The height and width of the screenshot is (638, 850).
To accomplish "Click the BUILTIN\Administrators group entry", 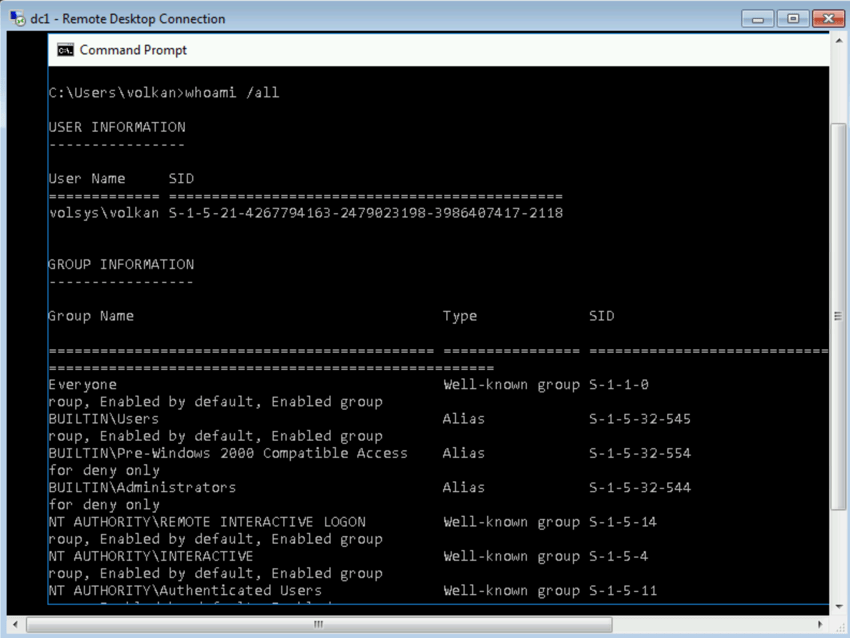I will 142,488.
